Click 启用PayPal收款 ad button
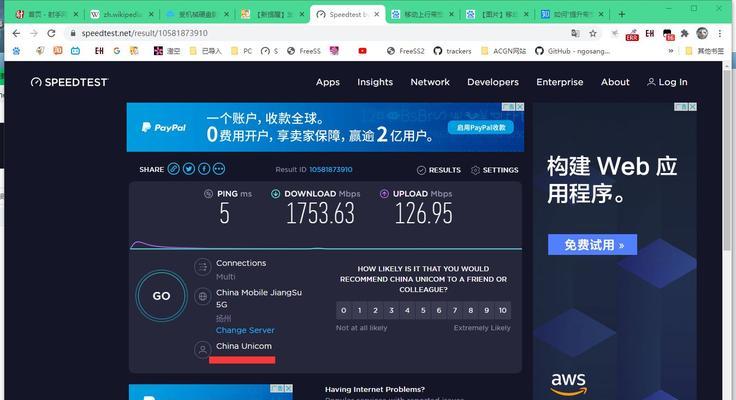The height and width of the screenshot is (400, 736). click(481, 128)
